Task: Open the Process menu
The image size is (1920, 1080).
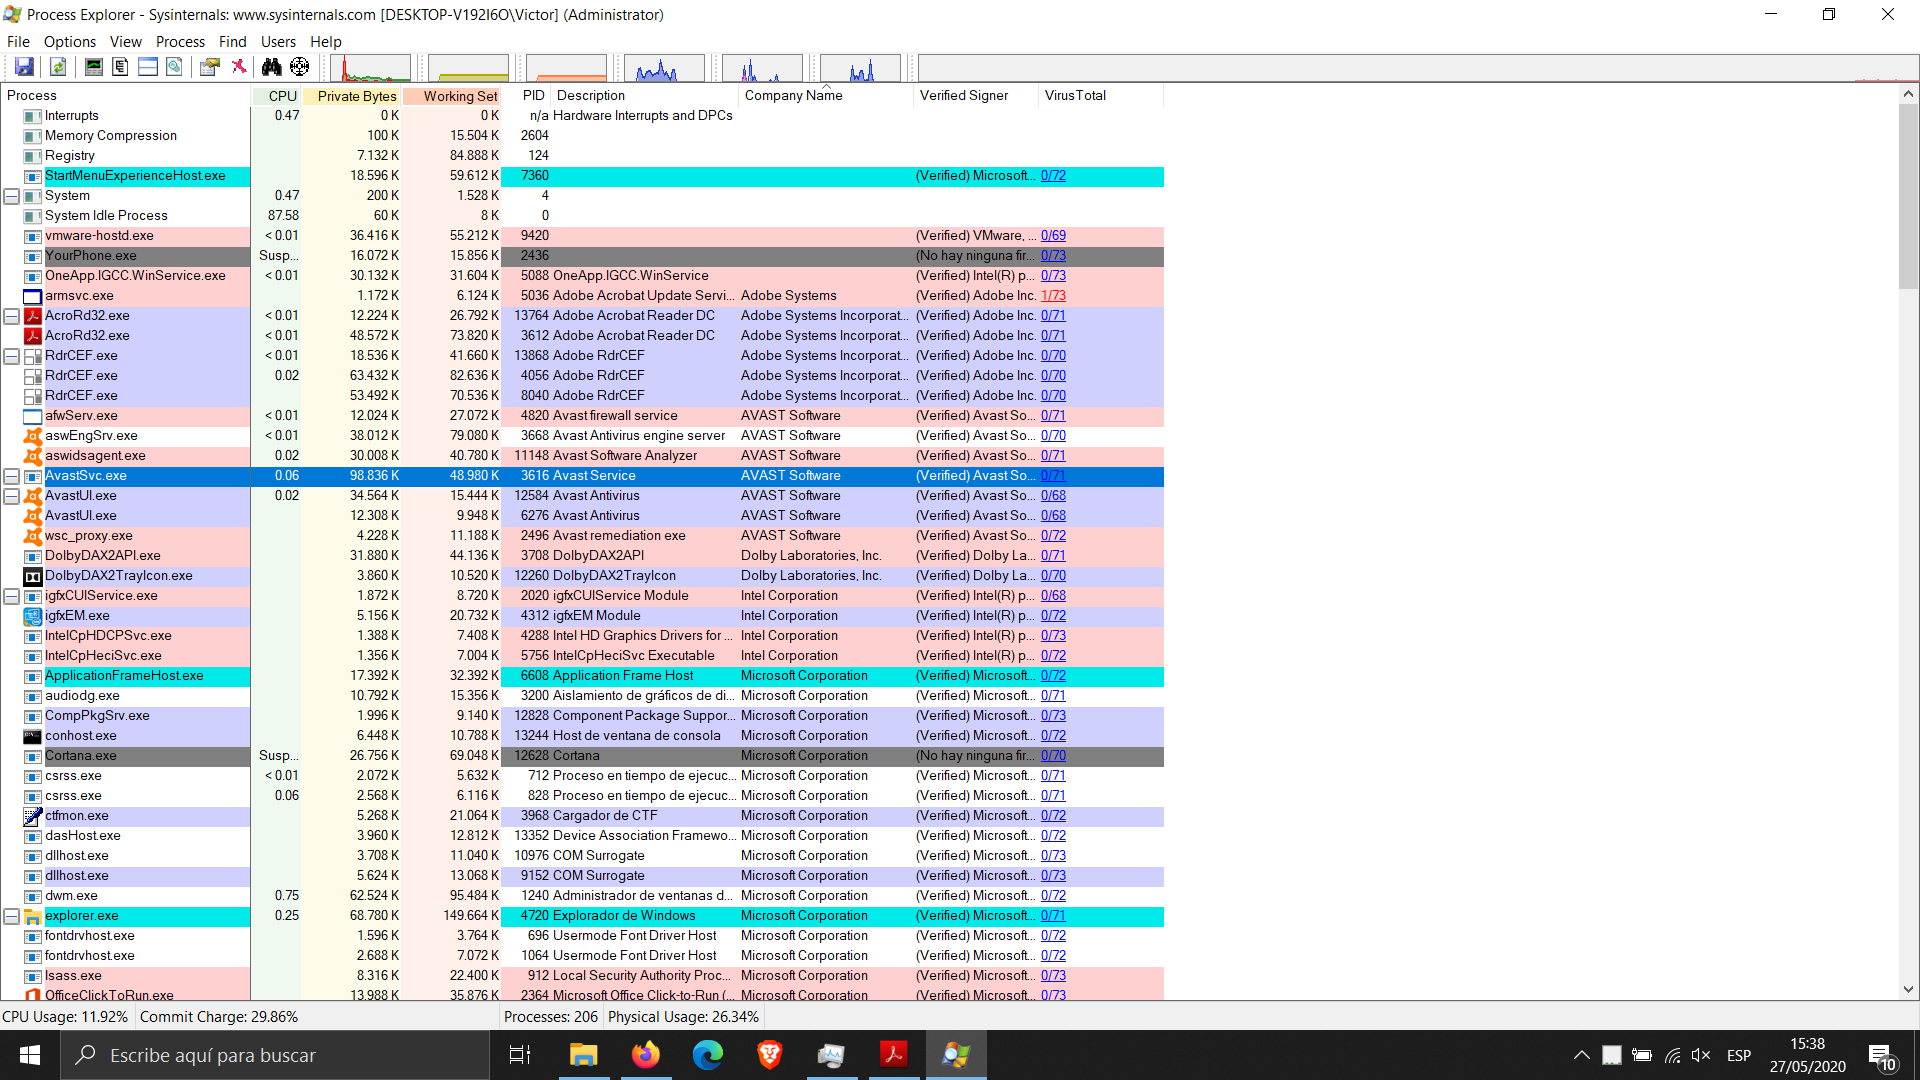Action: pyautogui.click(x=180, y=41)
